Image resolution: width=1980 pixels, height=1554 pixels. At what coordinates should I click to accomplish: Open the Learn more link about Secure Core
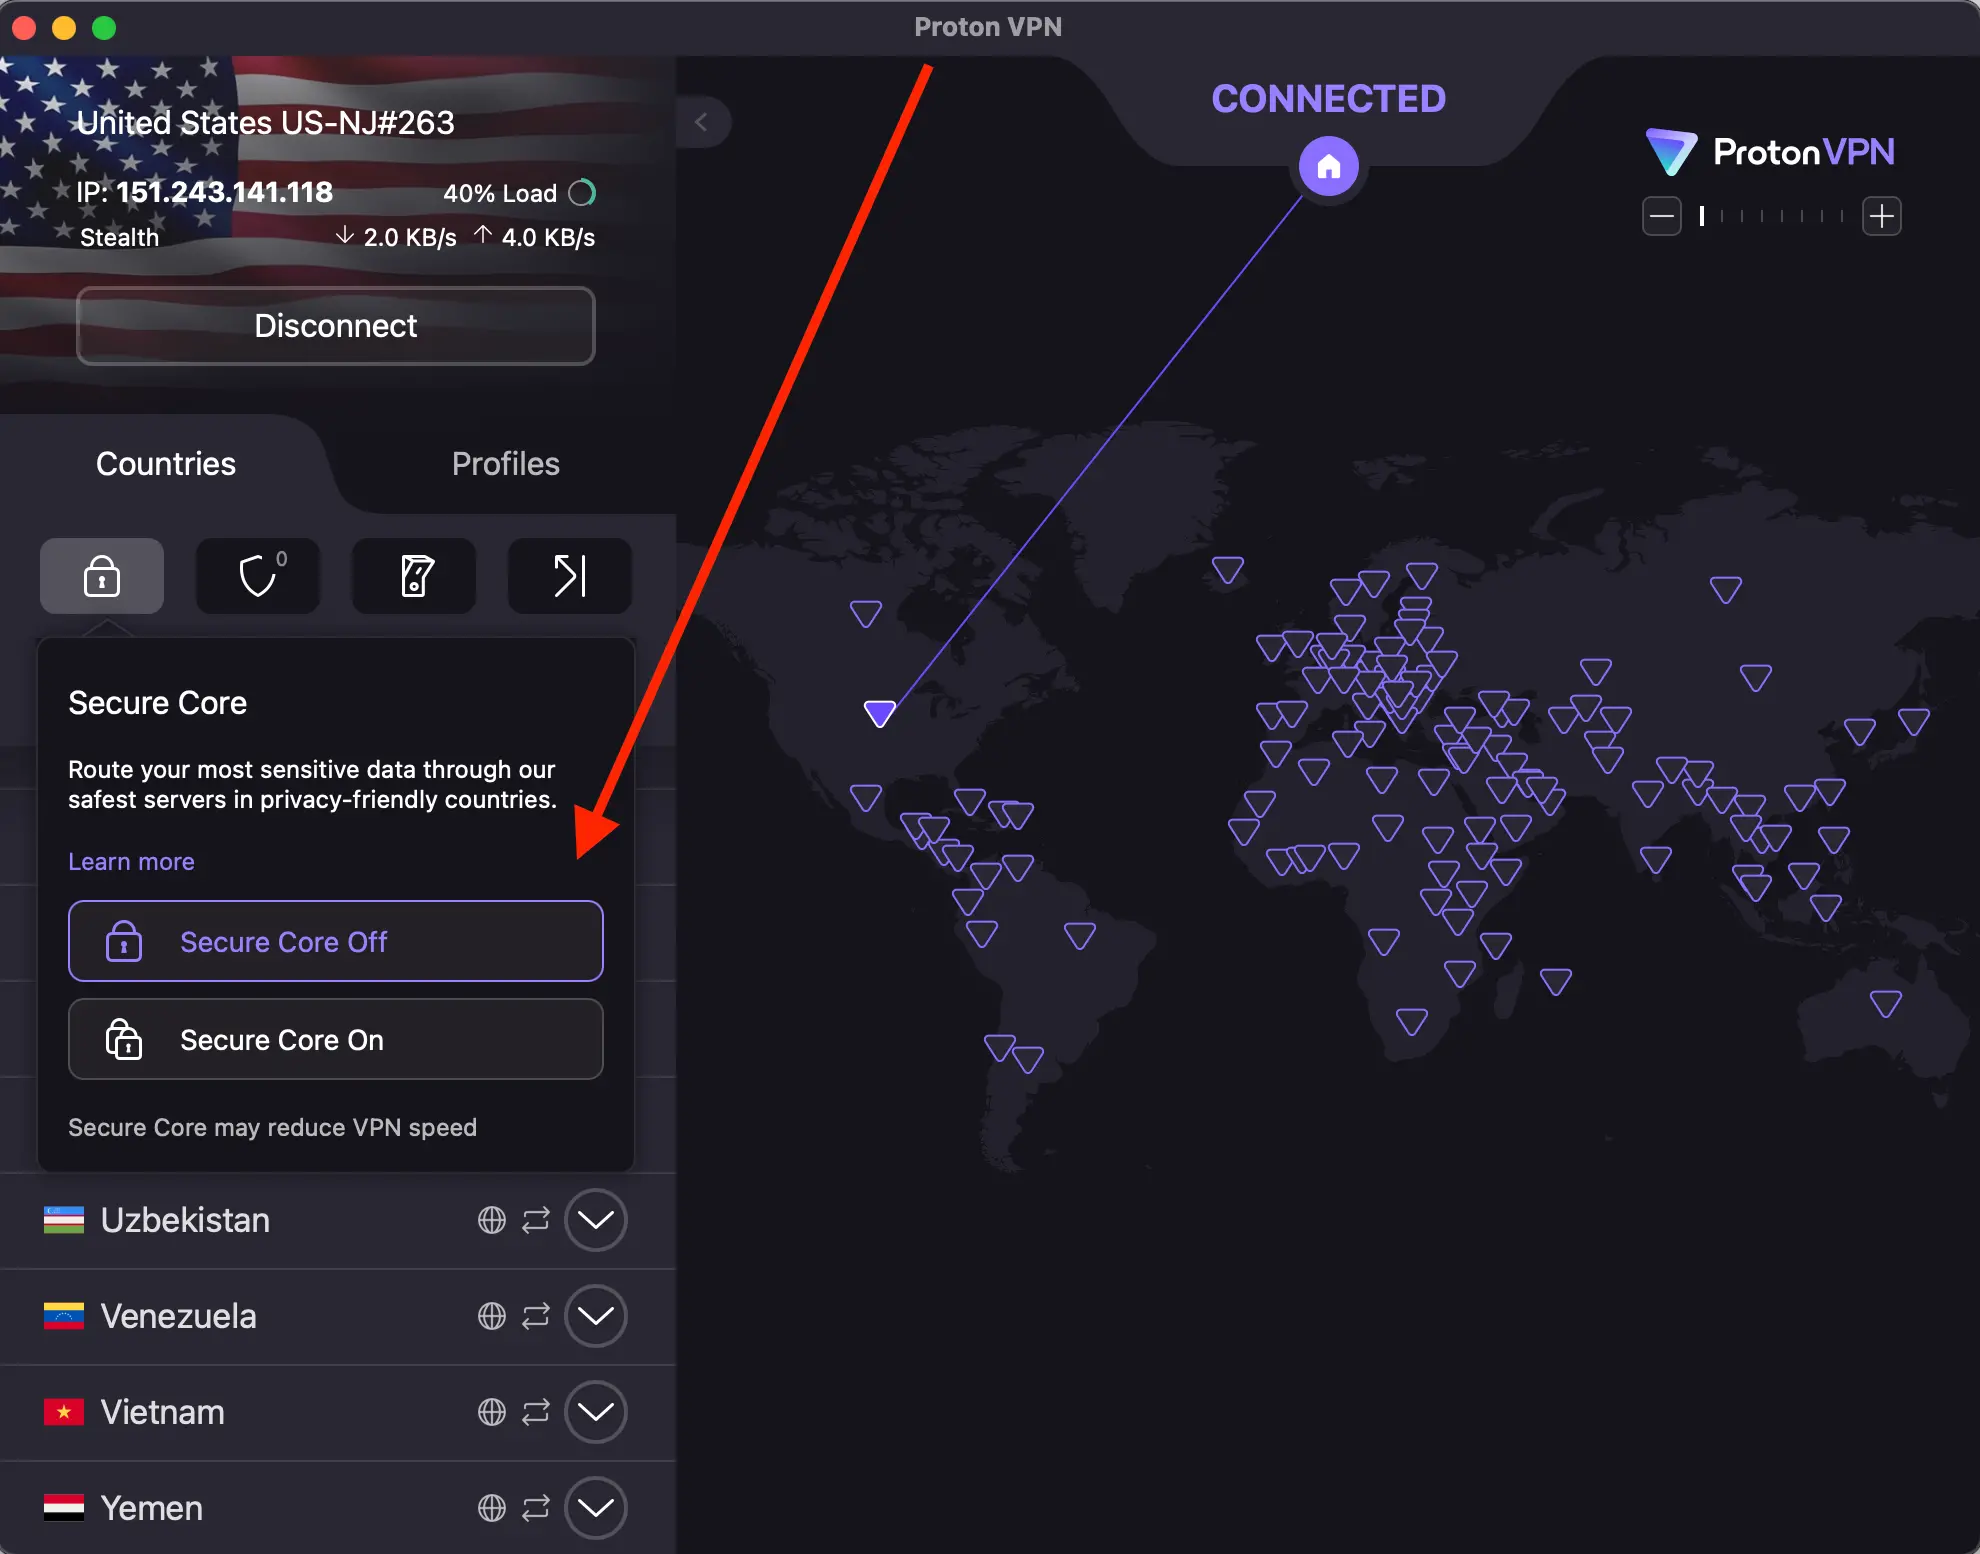click(131, 861)
